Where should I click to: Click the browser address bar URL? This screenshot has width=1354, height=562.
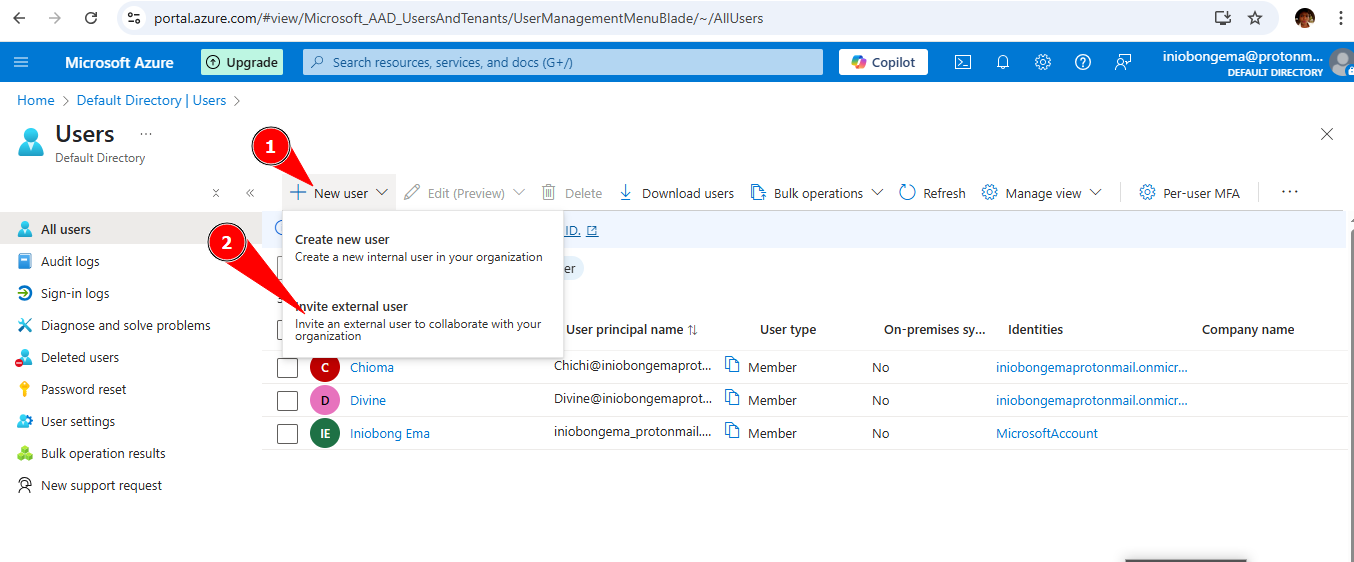click(x=460, y=18)
